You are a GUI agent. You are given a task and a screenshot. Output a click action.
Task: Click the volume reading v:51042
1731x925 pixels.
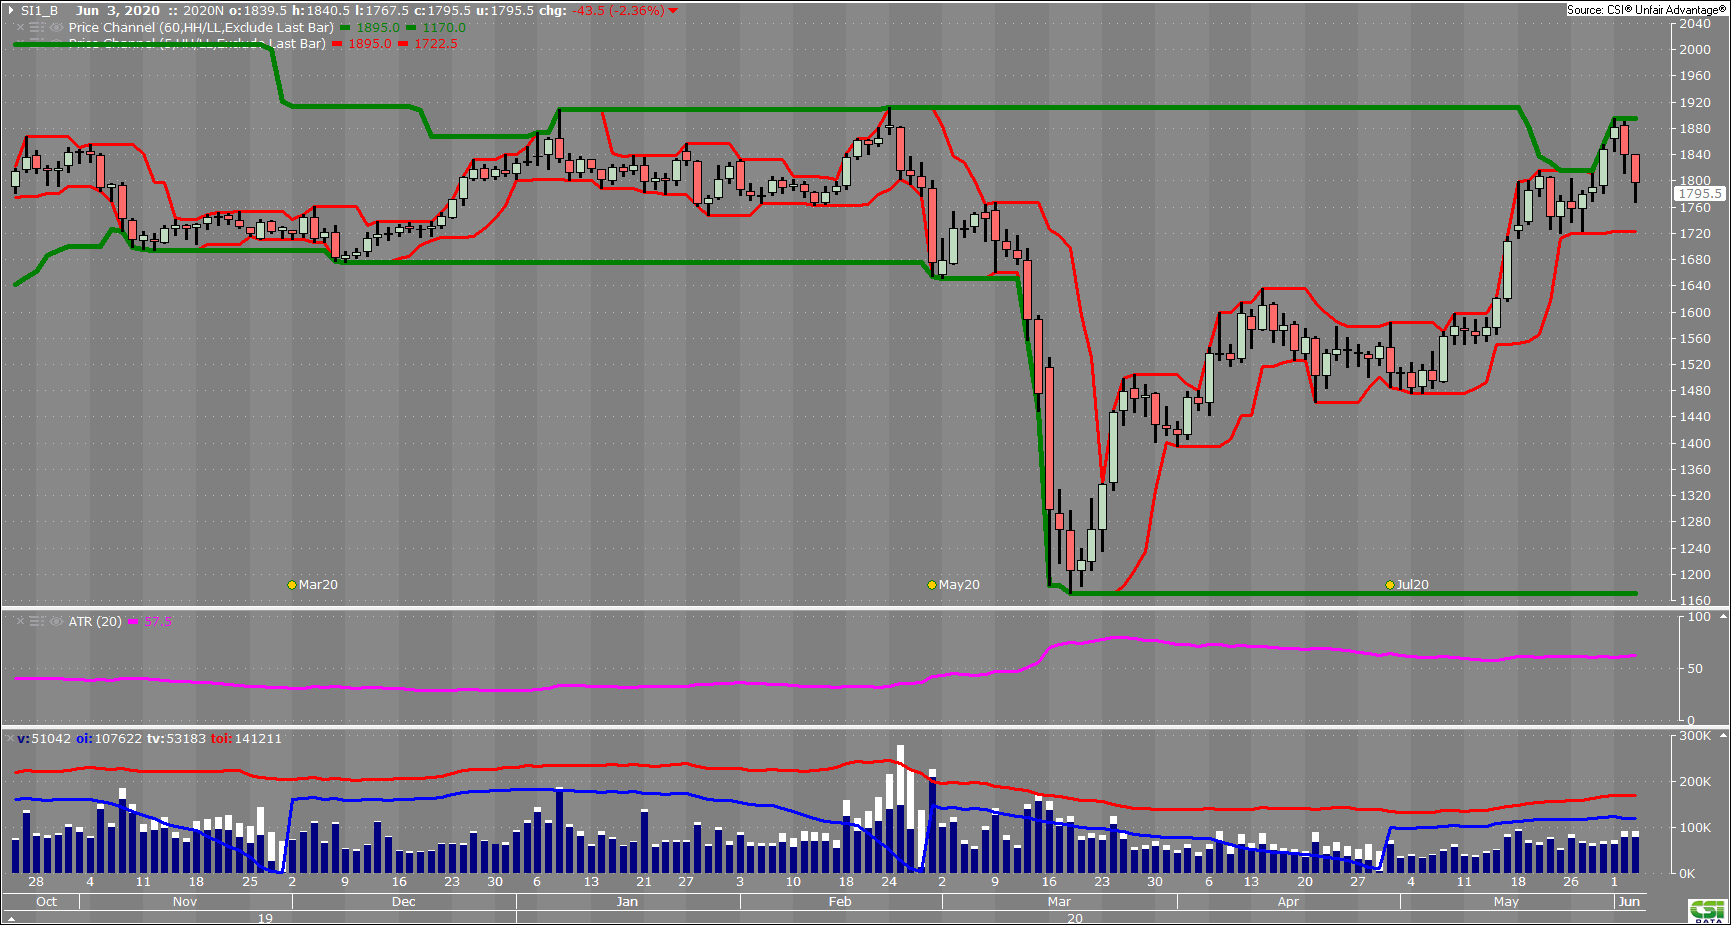(44, 739)
